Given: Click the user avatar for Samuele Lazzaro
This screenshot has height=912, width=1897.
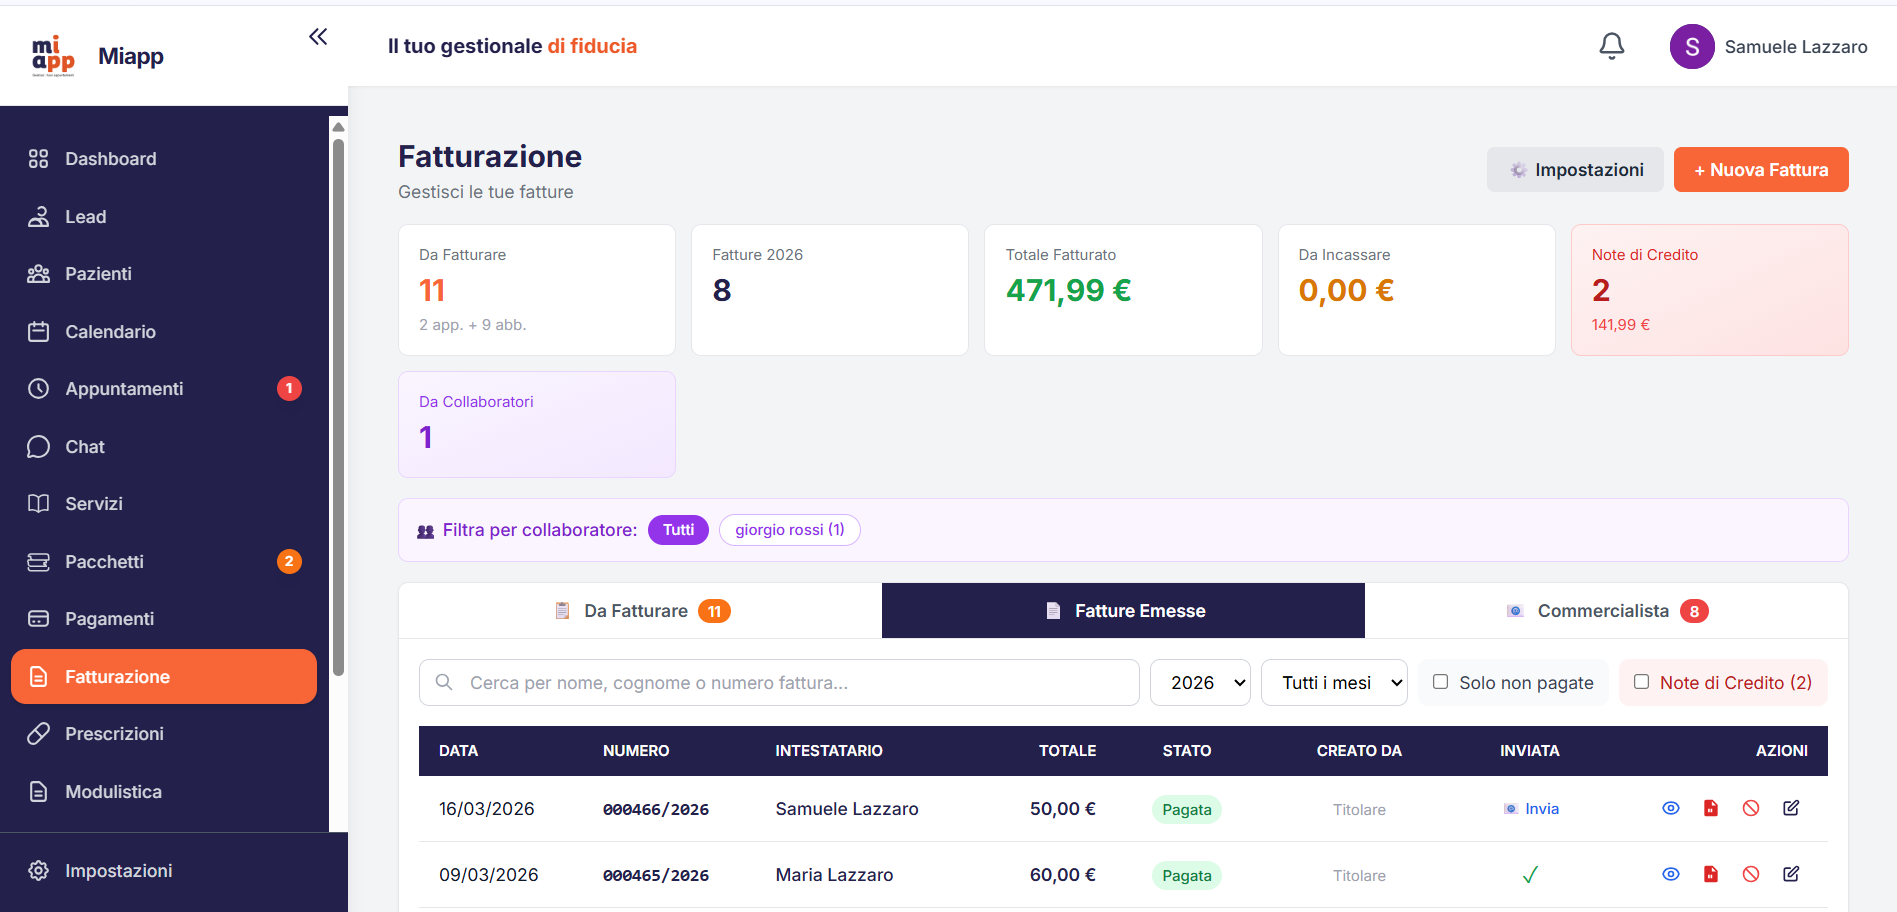Looking at the screenshot, I should pyautogui.click(x=1691, y=47).
